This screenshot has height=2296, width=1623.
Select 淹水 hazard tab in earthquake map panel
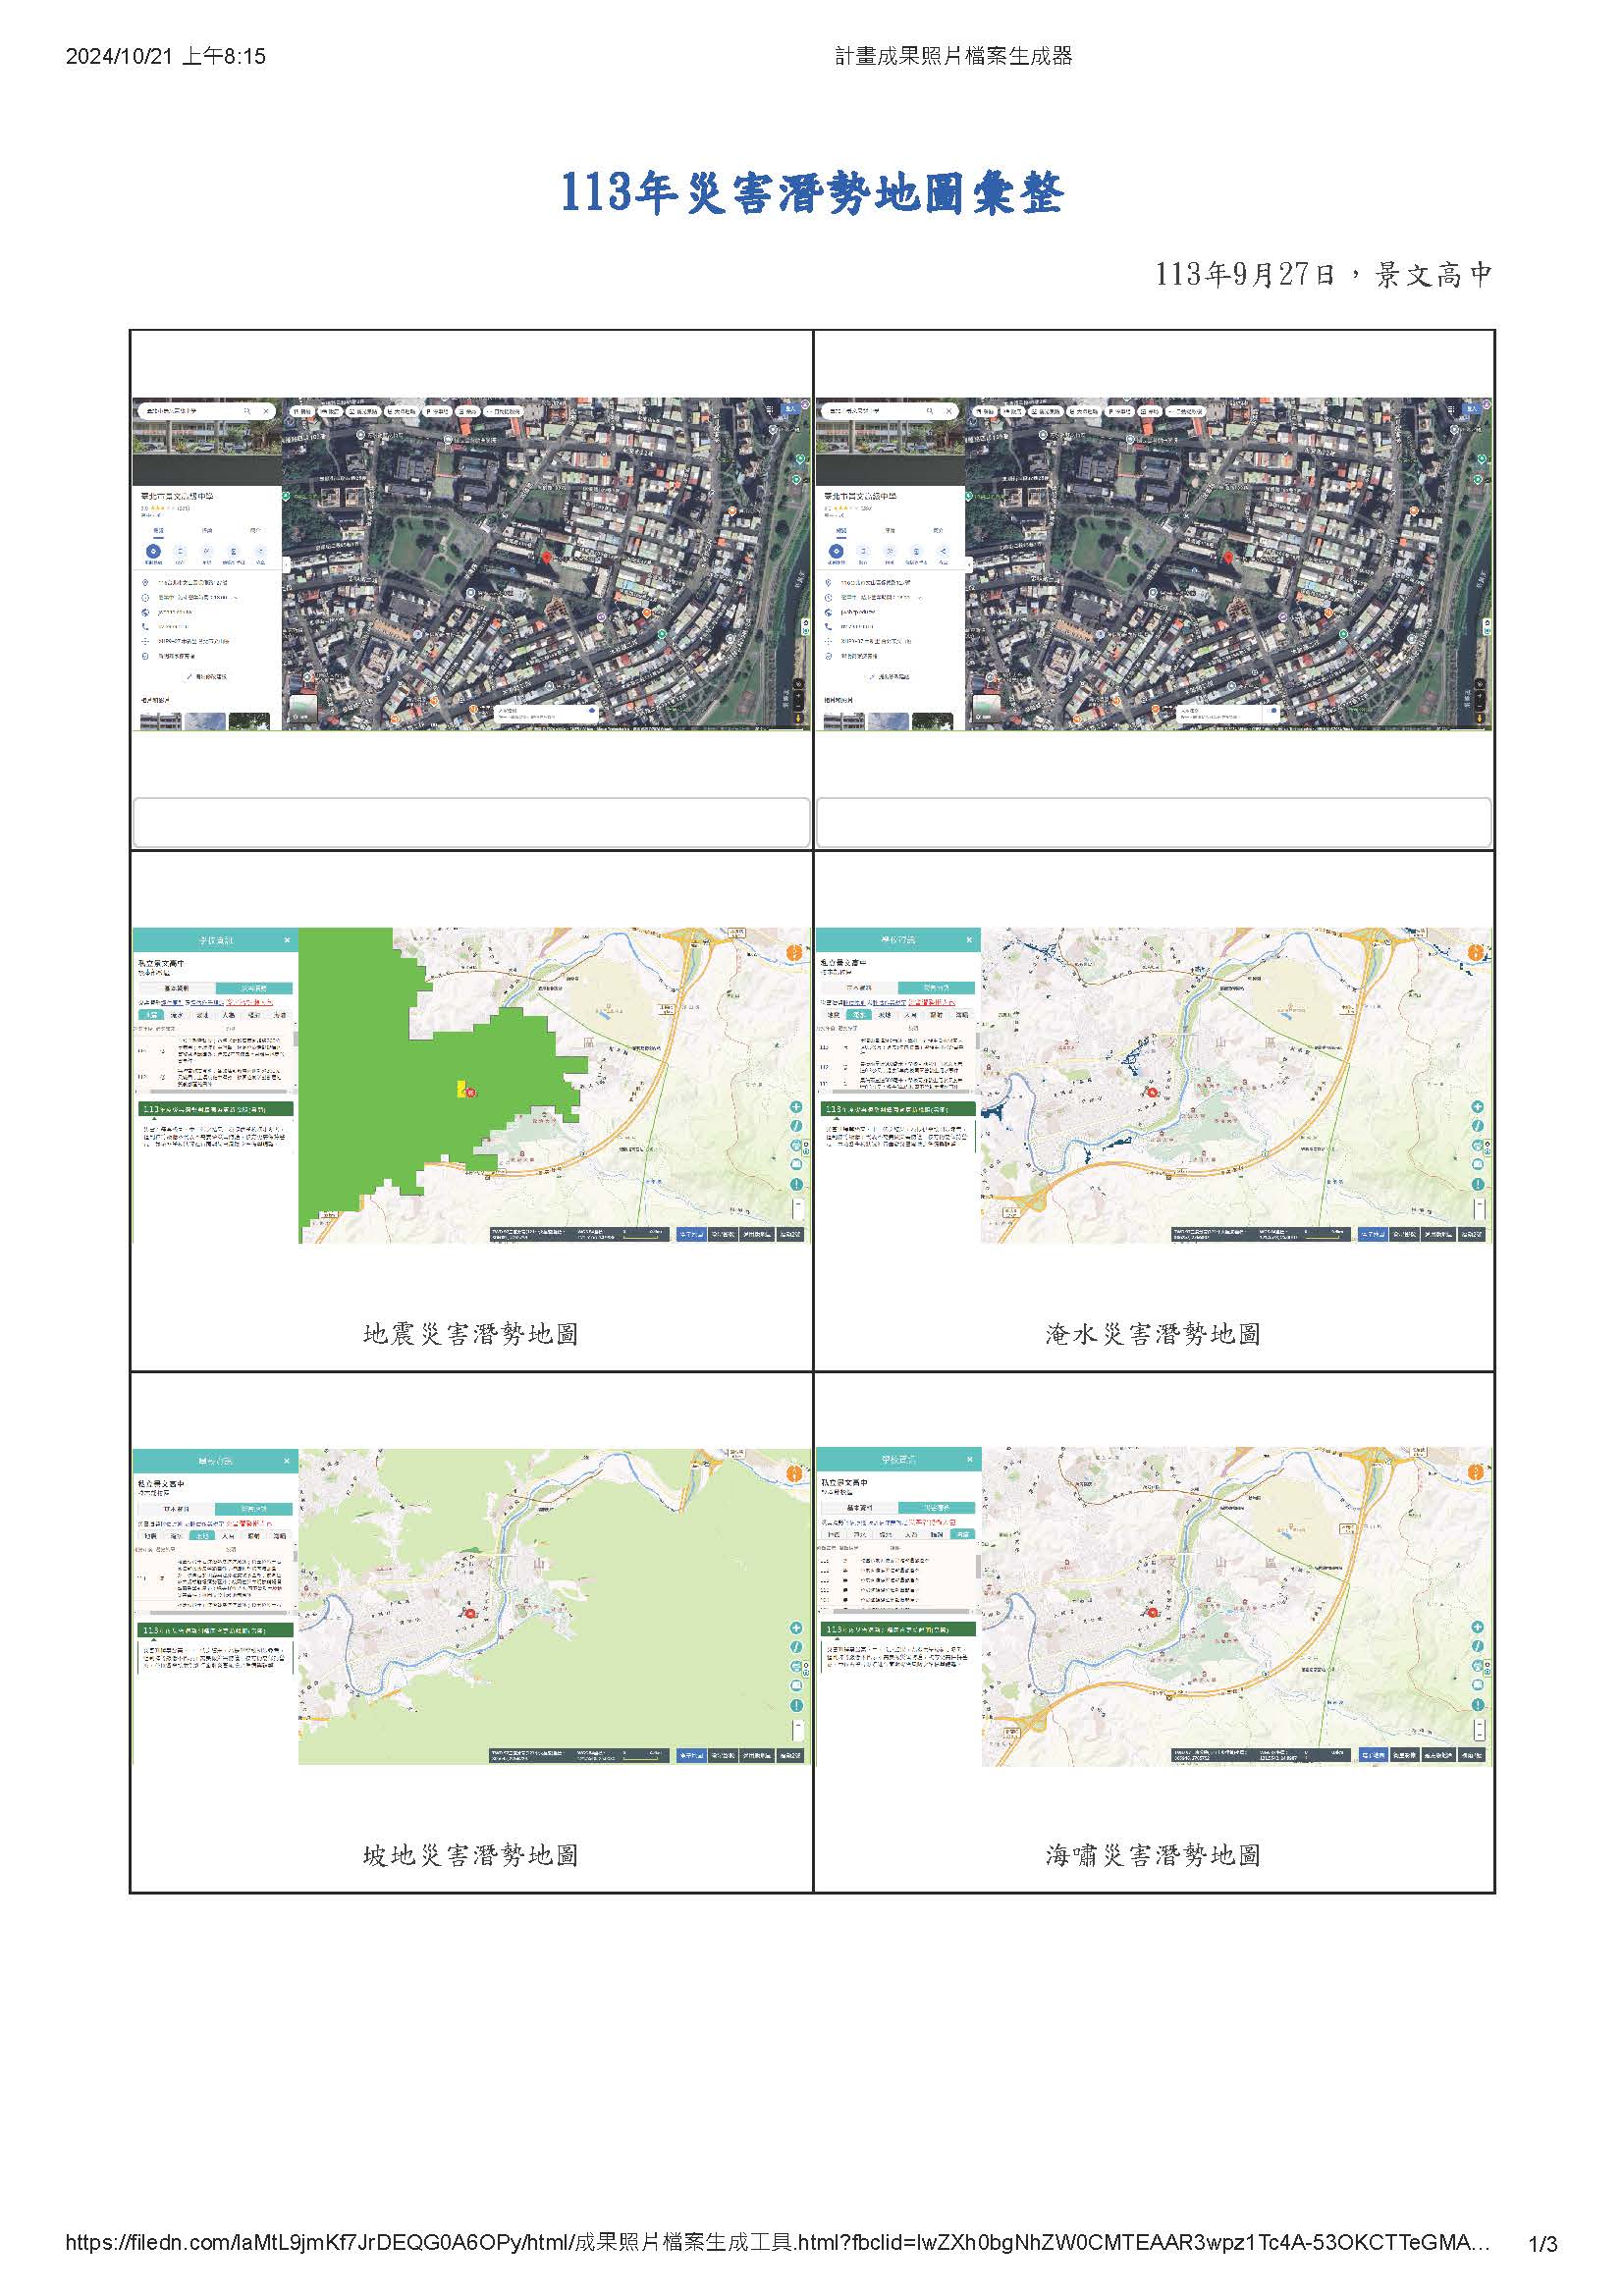(x=177, y=1015)
